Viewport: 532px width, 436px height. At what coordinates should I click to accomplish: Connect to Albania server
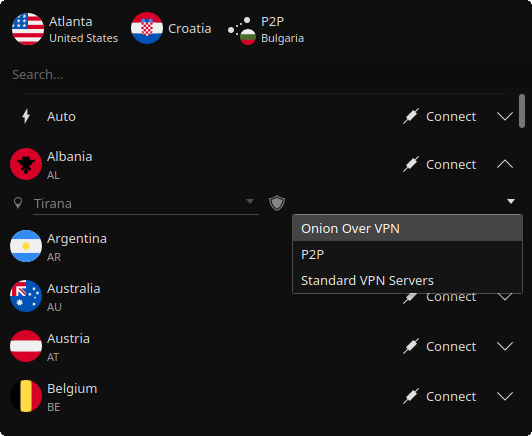440,165
